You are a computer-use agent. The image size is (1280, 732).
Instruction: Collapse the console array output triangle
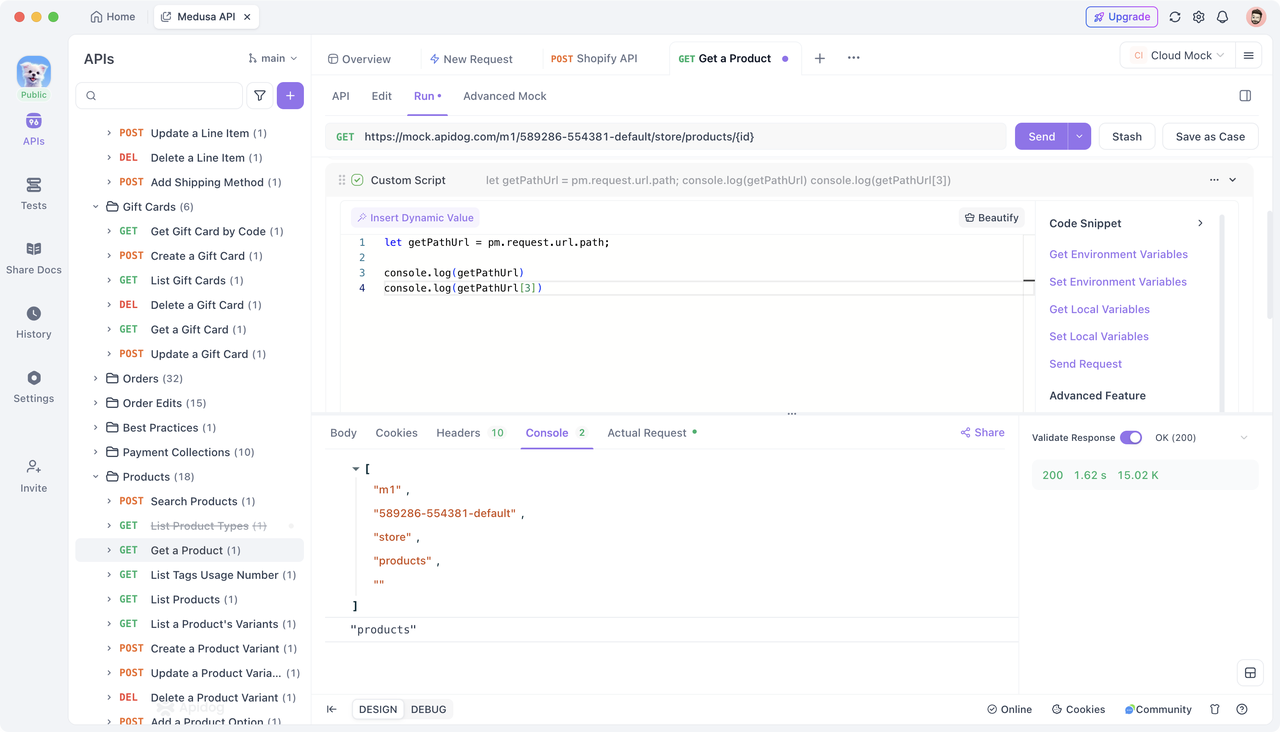pyautogui.click(x=355, y=469)
